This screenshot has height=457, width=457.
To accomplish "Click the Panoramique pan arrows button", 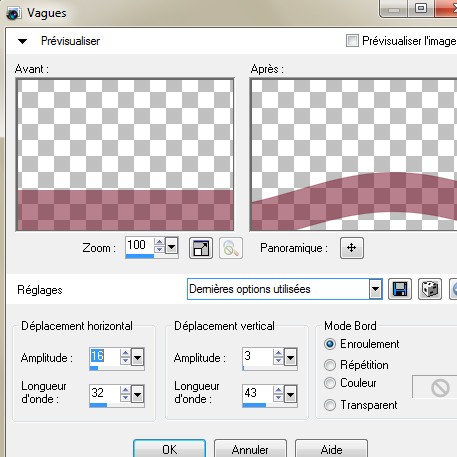I will pyautogui.click(x=352, y=248).
